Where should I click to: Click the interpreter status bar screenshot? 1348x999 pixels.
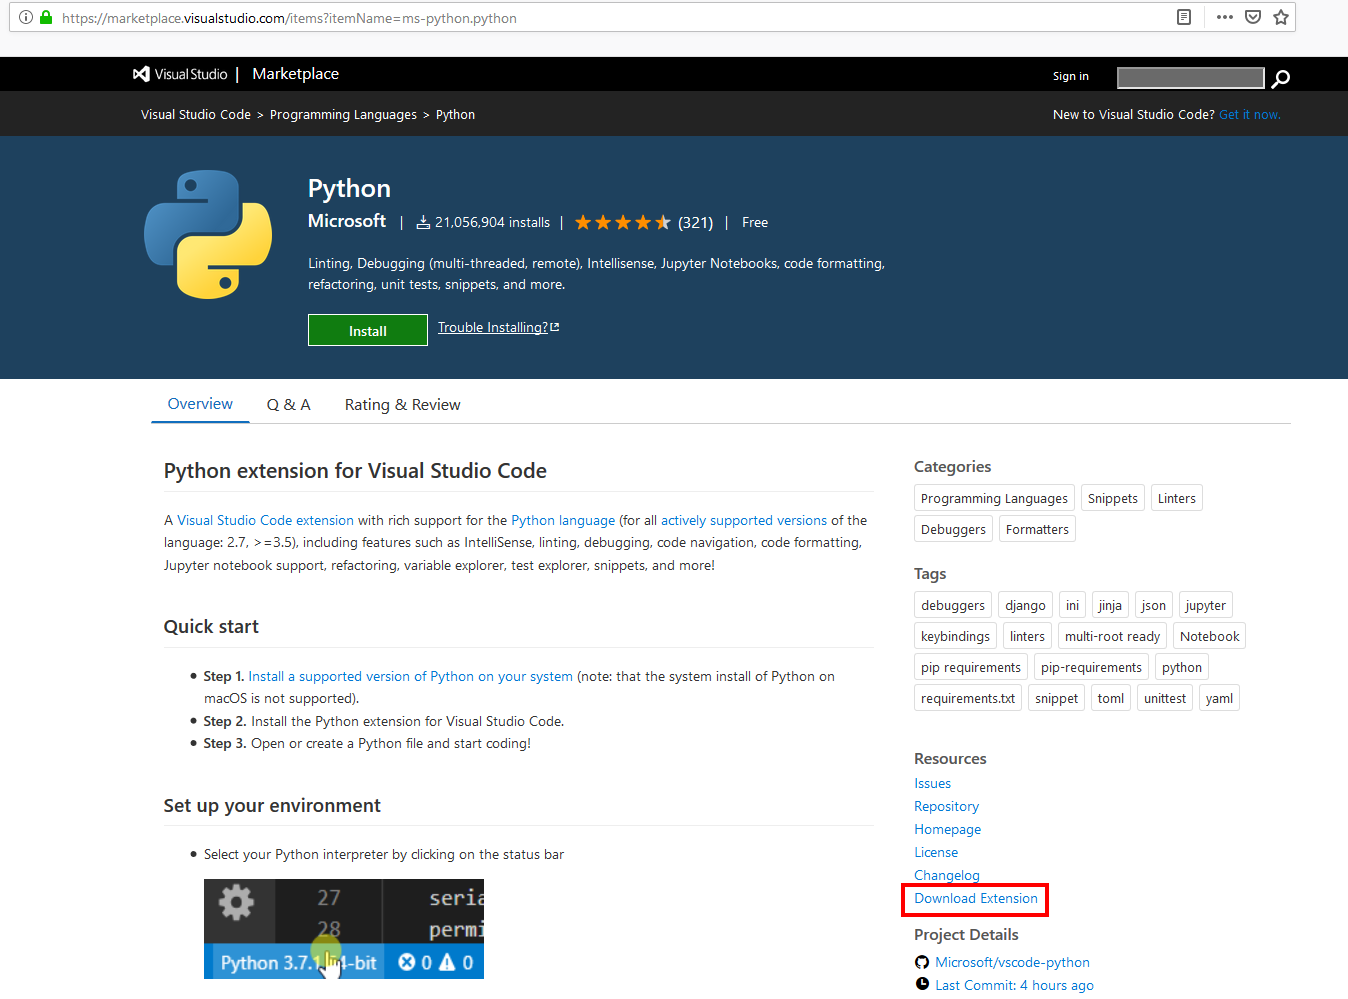[x=344, y=929]
